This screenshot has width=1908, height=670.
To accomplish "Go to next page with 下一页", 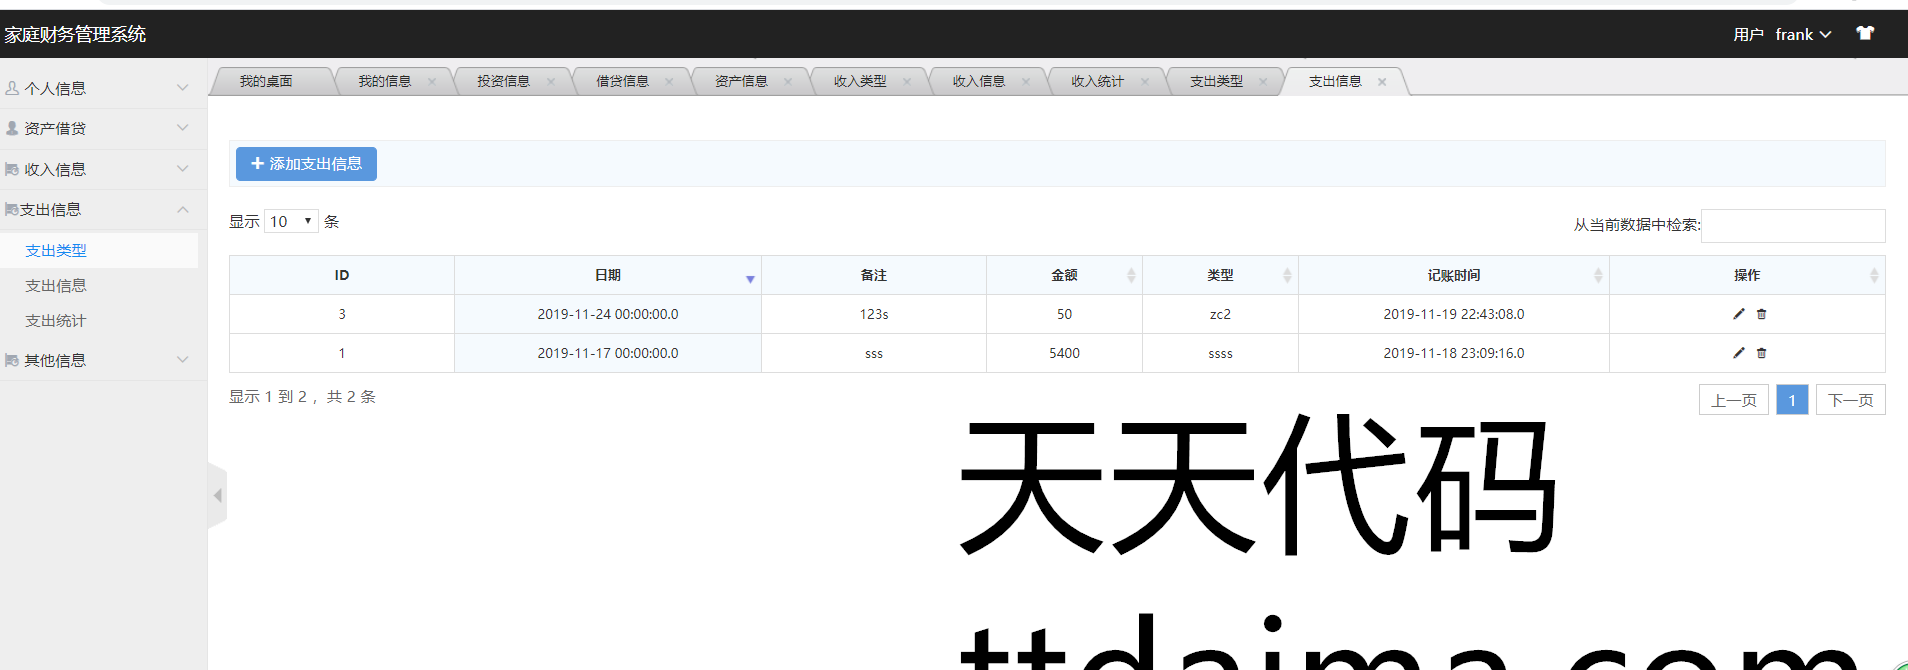I will [1850, 400].
